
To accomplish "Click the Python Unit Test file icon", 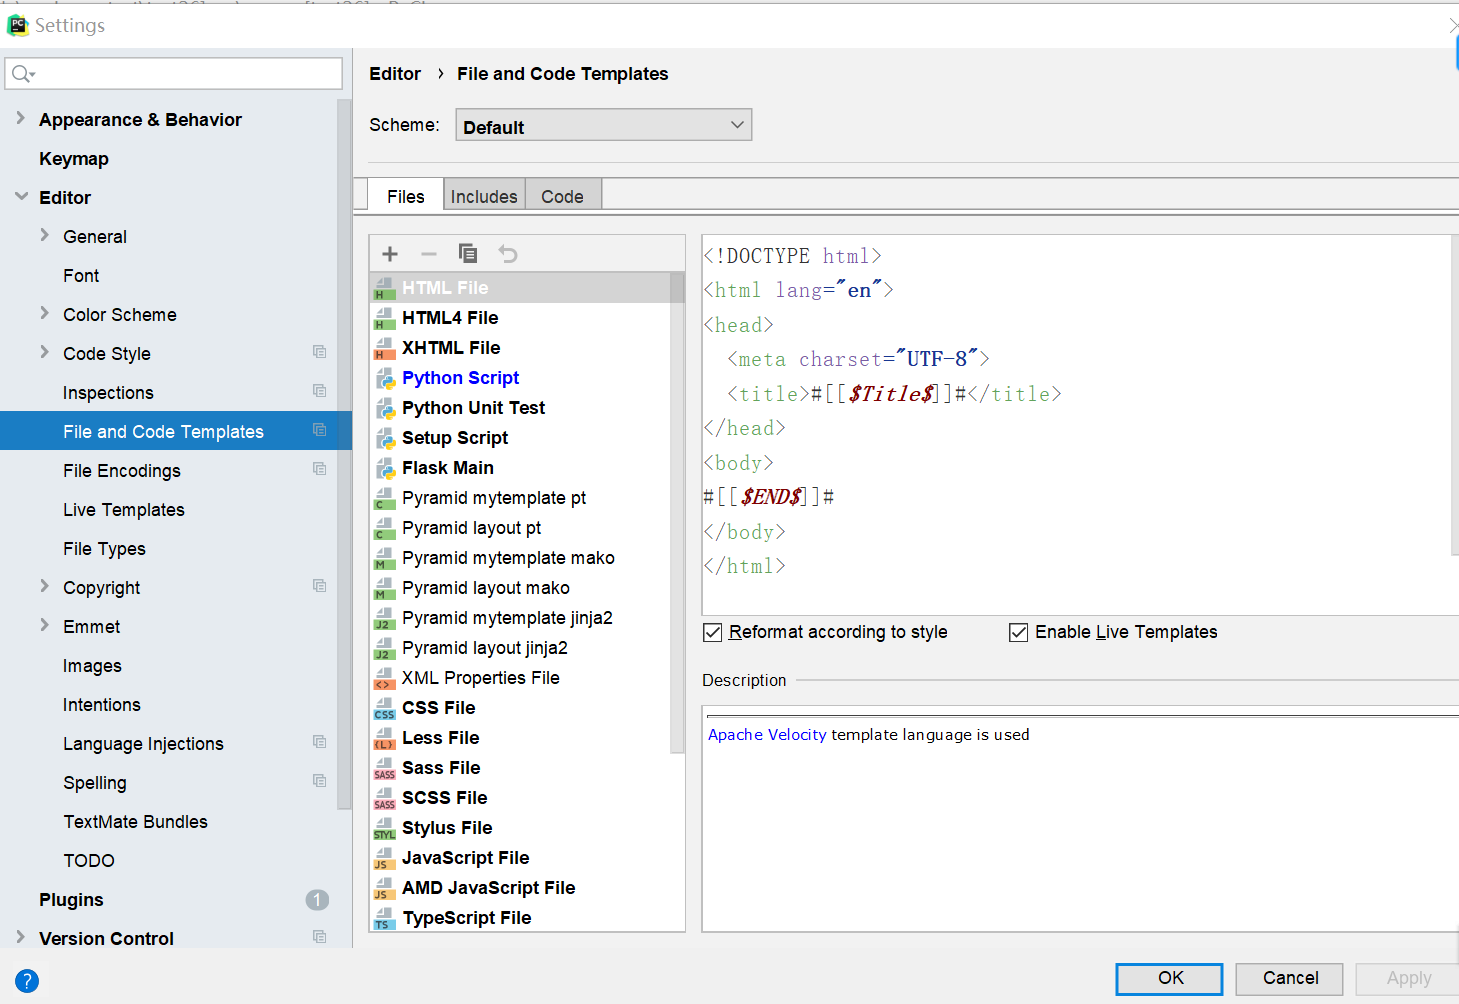I will 385,408.
